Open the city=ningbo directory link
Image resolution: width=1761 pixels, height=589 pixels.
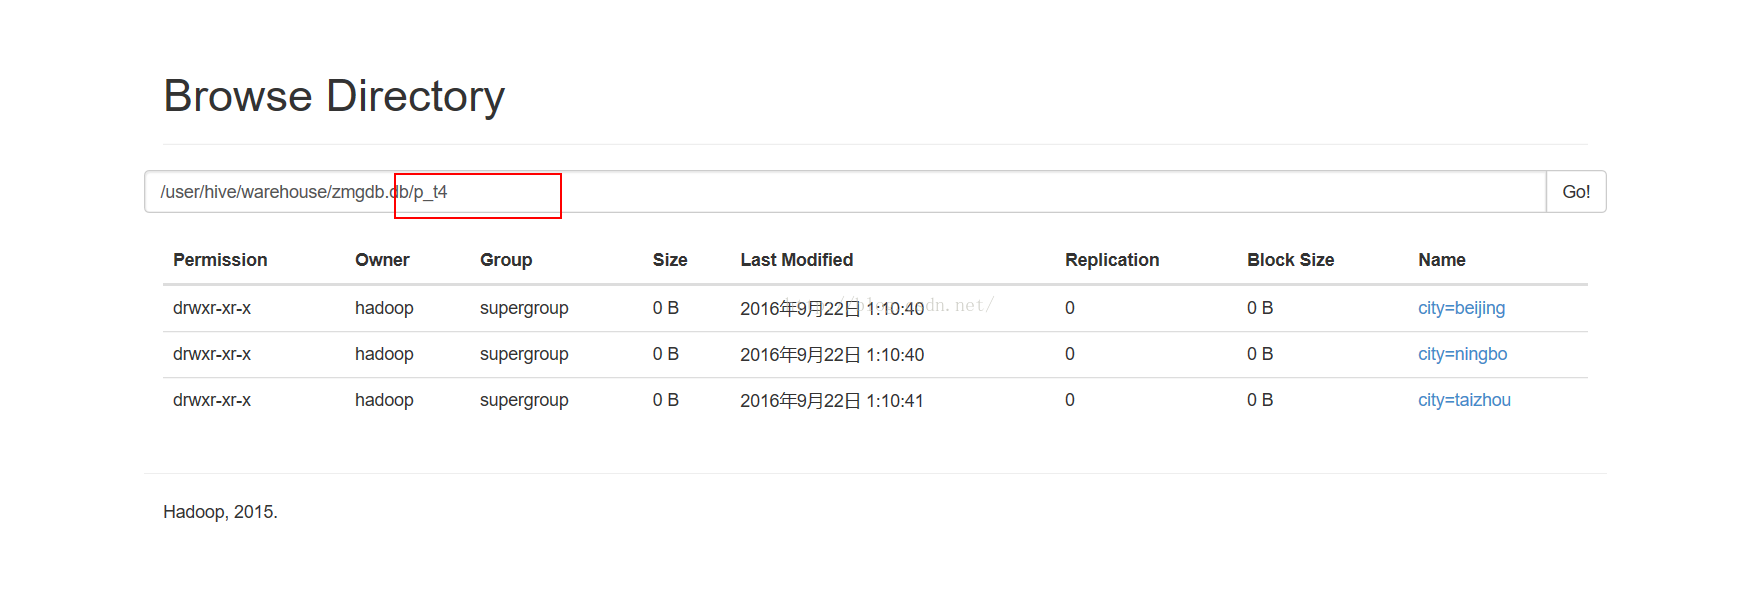click(1462, 354)
